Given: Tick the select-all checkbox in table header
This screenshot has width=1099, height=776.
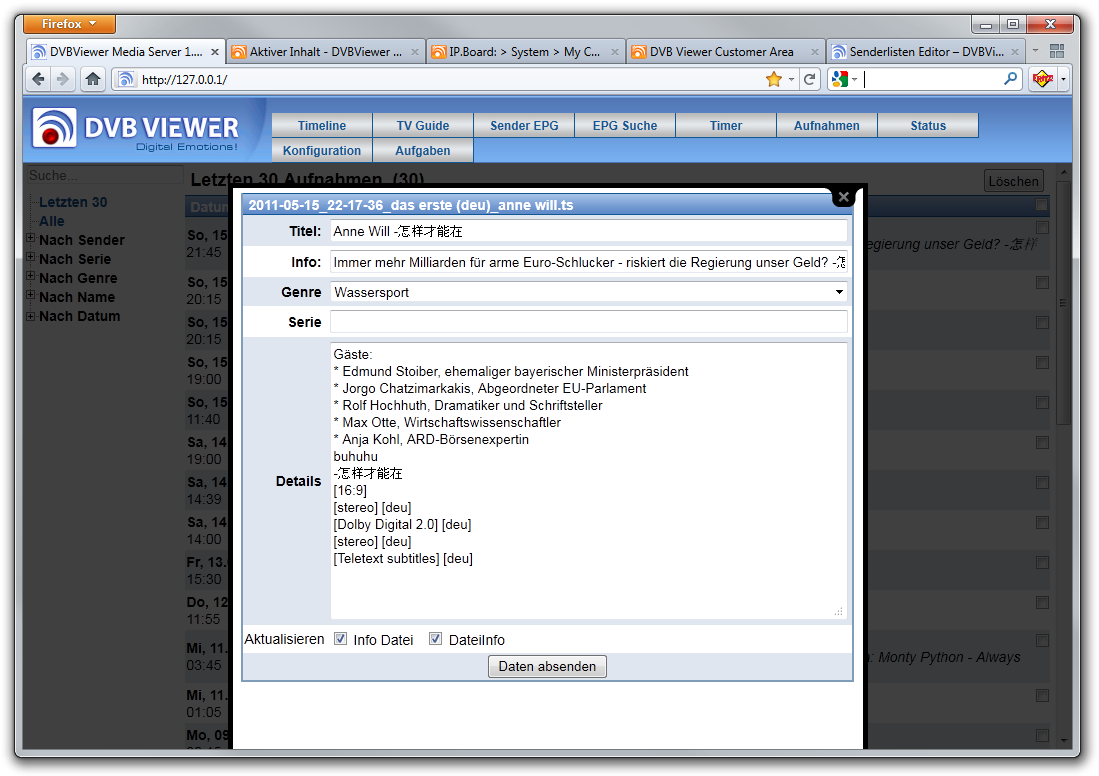Looking at the screenshot, I should tap(1042, 205).
